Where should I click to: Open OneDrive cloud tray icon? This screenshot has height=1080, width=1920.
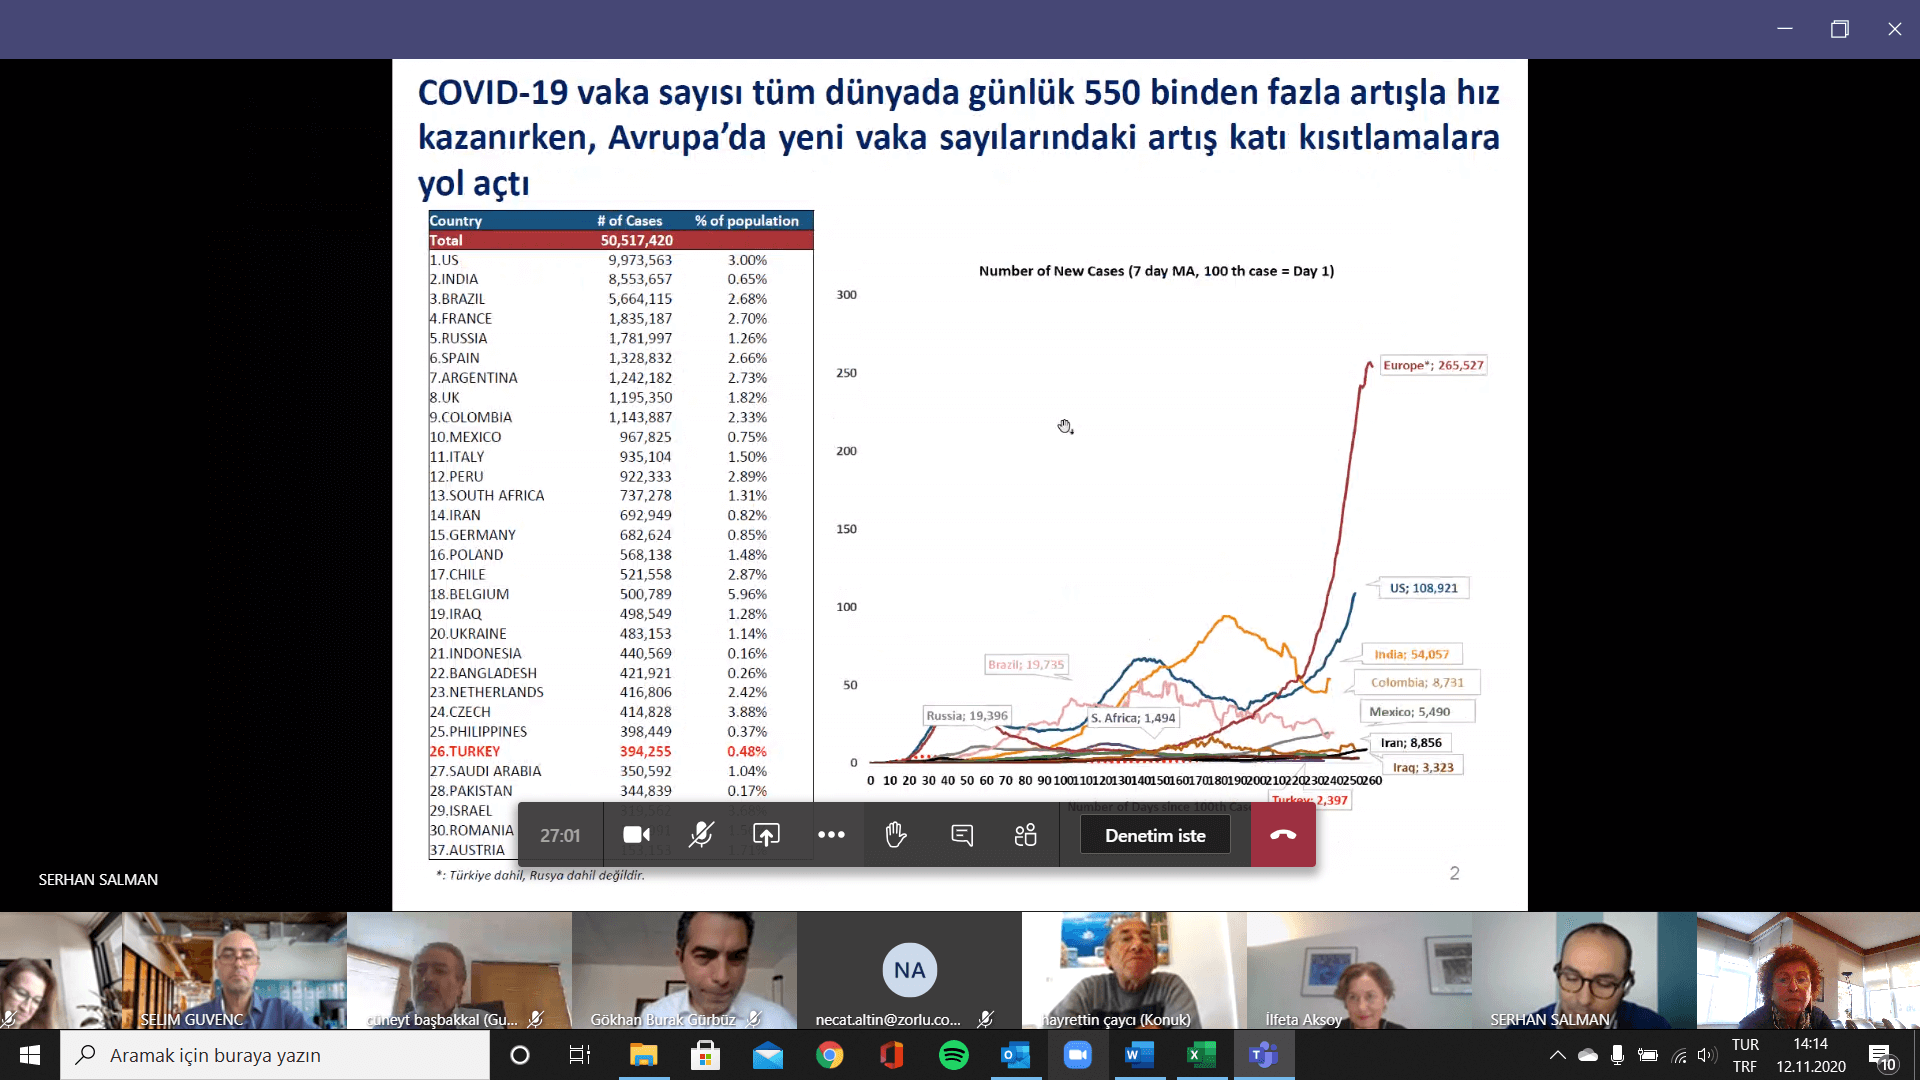click(1588, 1055)
